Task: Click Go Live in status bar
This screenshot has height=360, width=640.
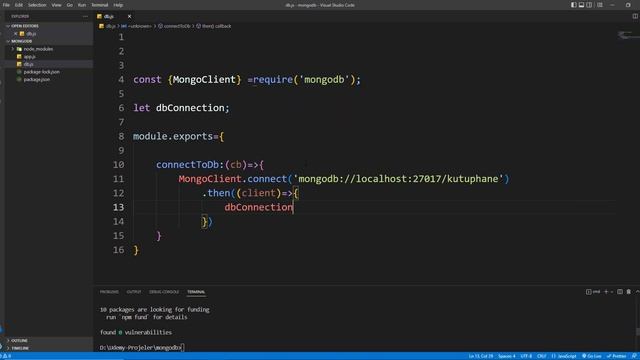Action: click(x=591, y=356)
